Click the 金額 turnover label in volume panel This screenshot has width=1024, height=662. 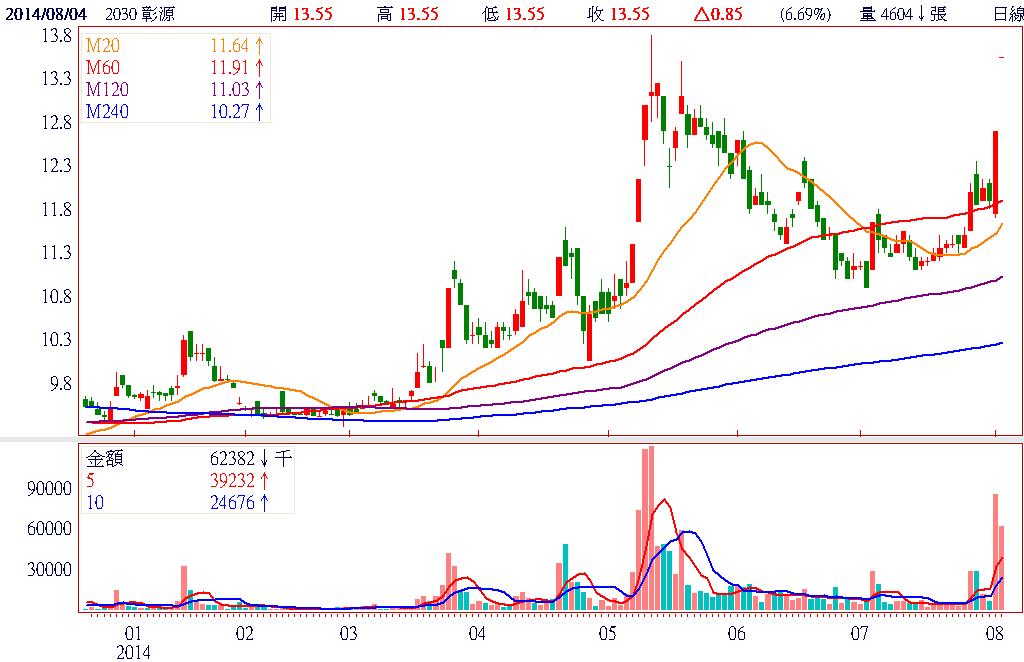coord(104,460)
